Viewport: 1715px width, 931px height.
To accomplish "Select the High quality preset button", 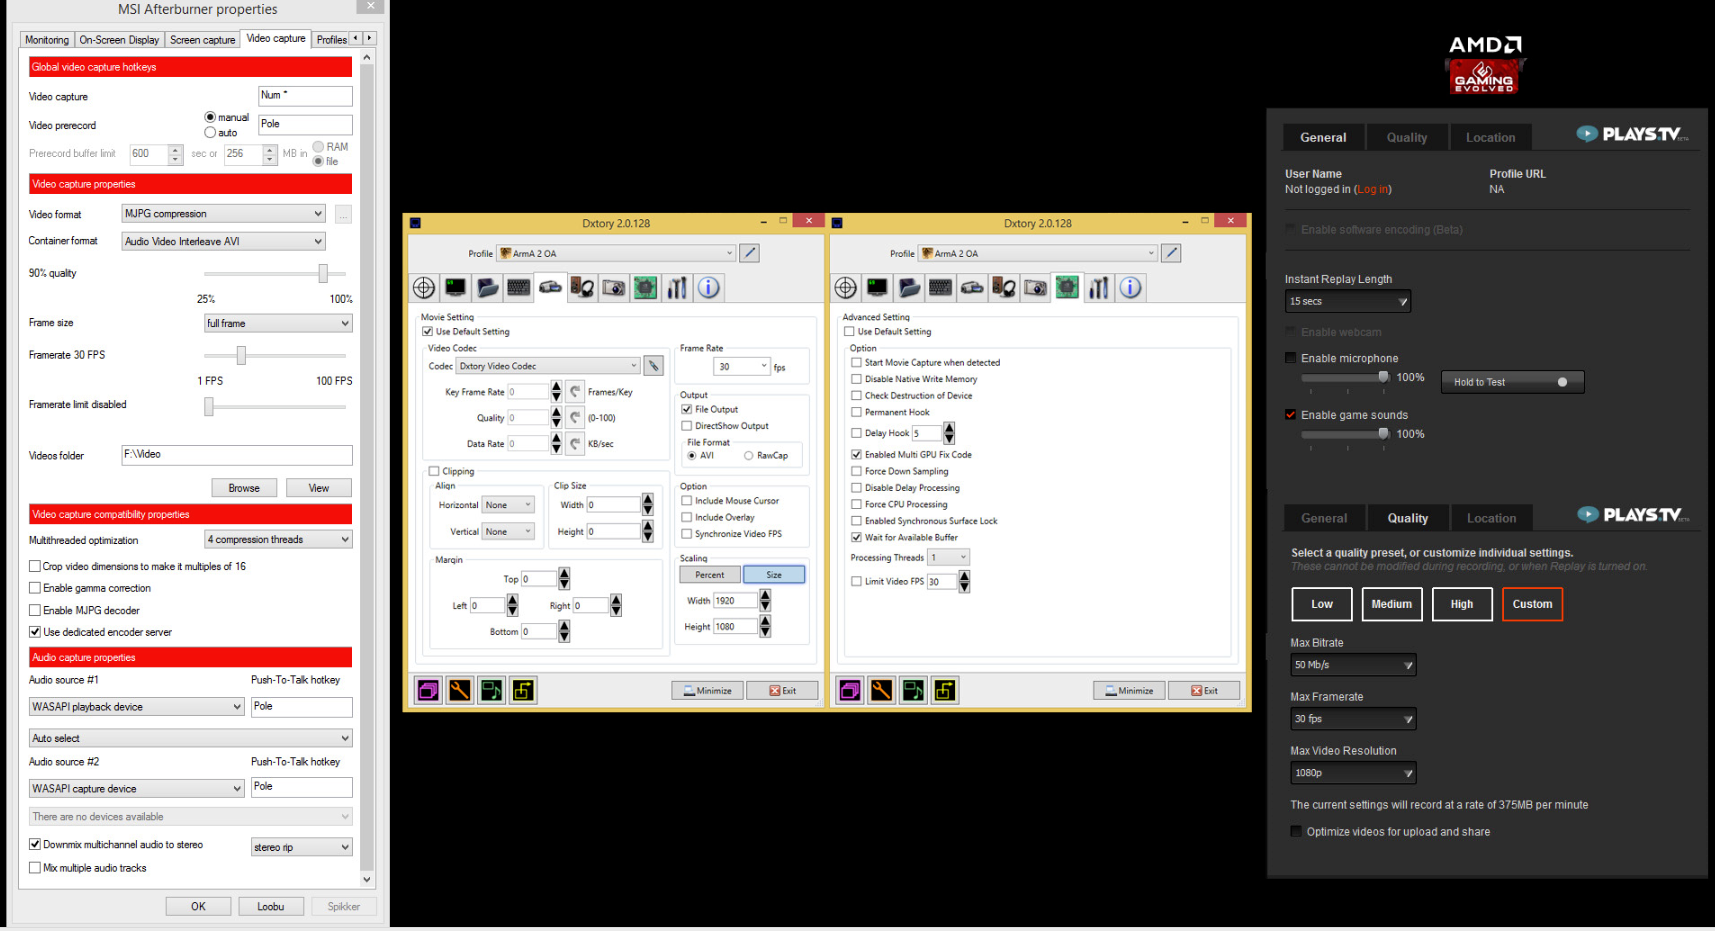I will tap(1461, 604).
